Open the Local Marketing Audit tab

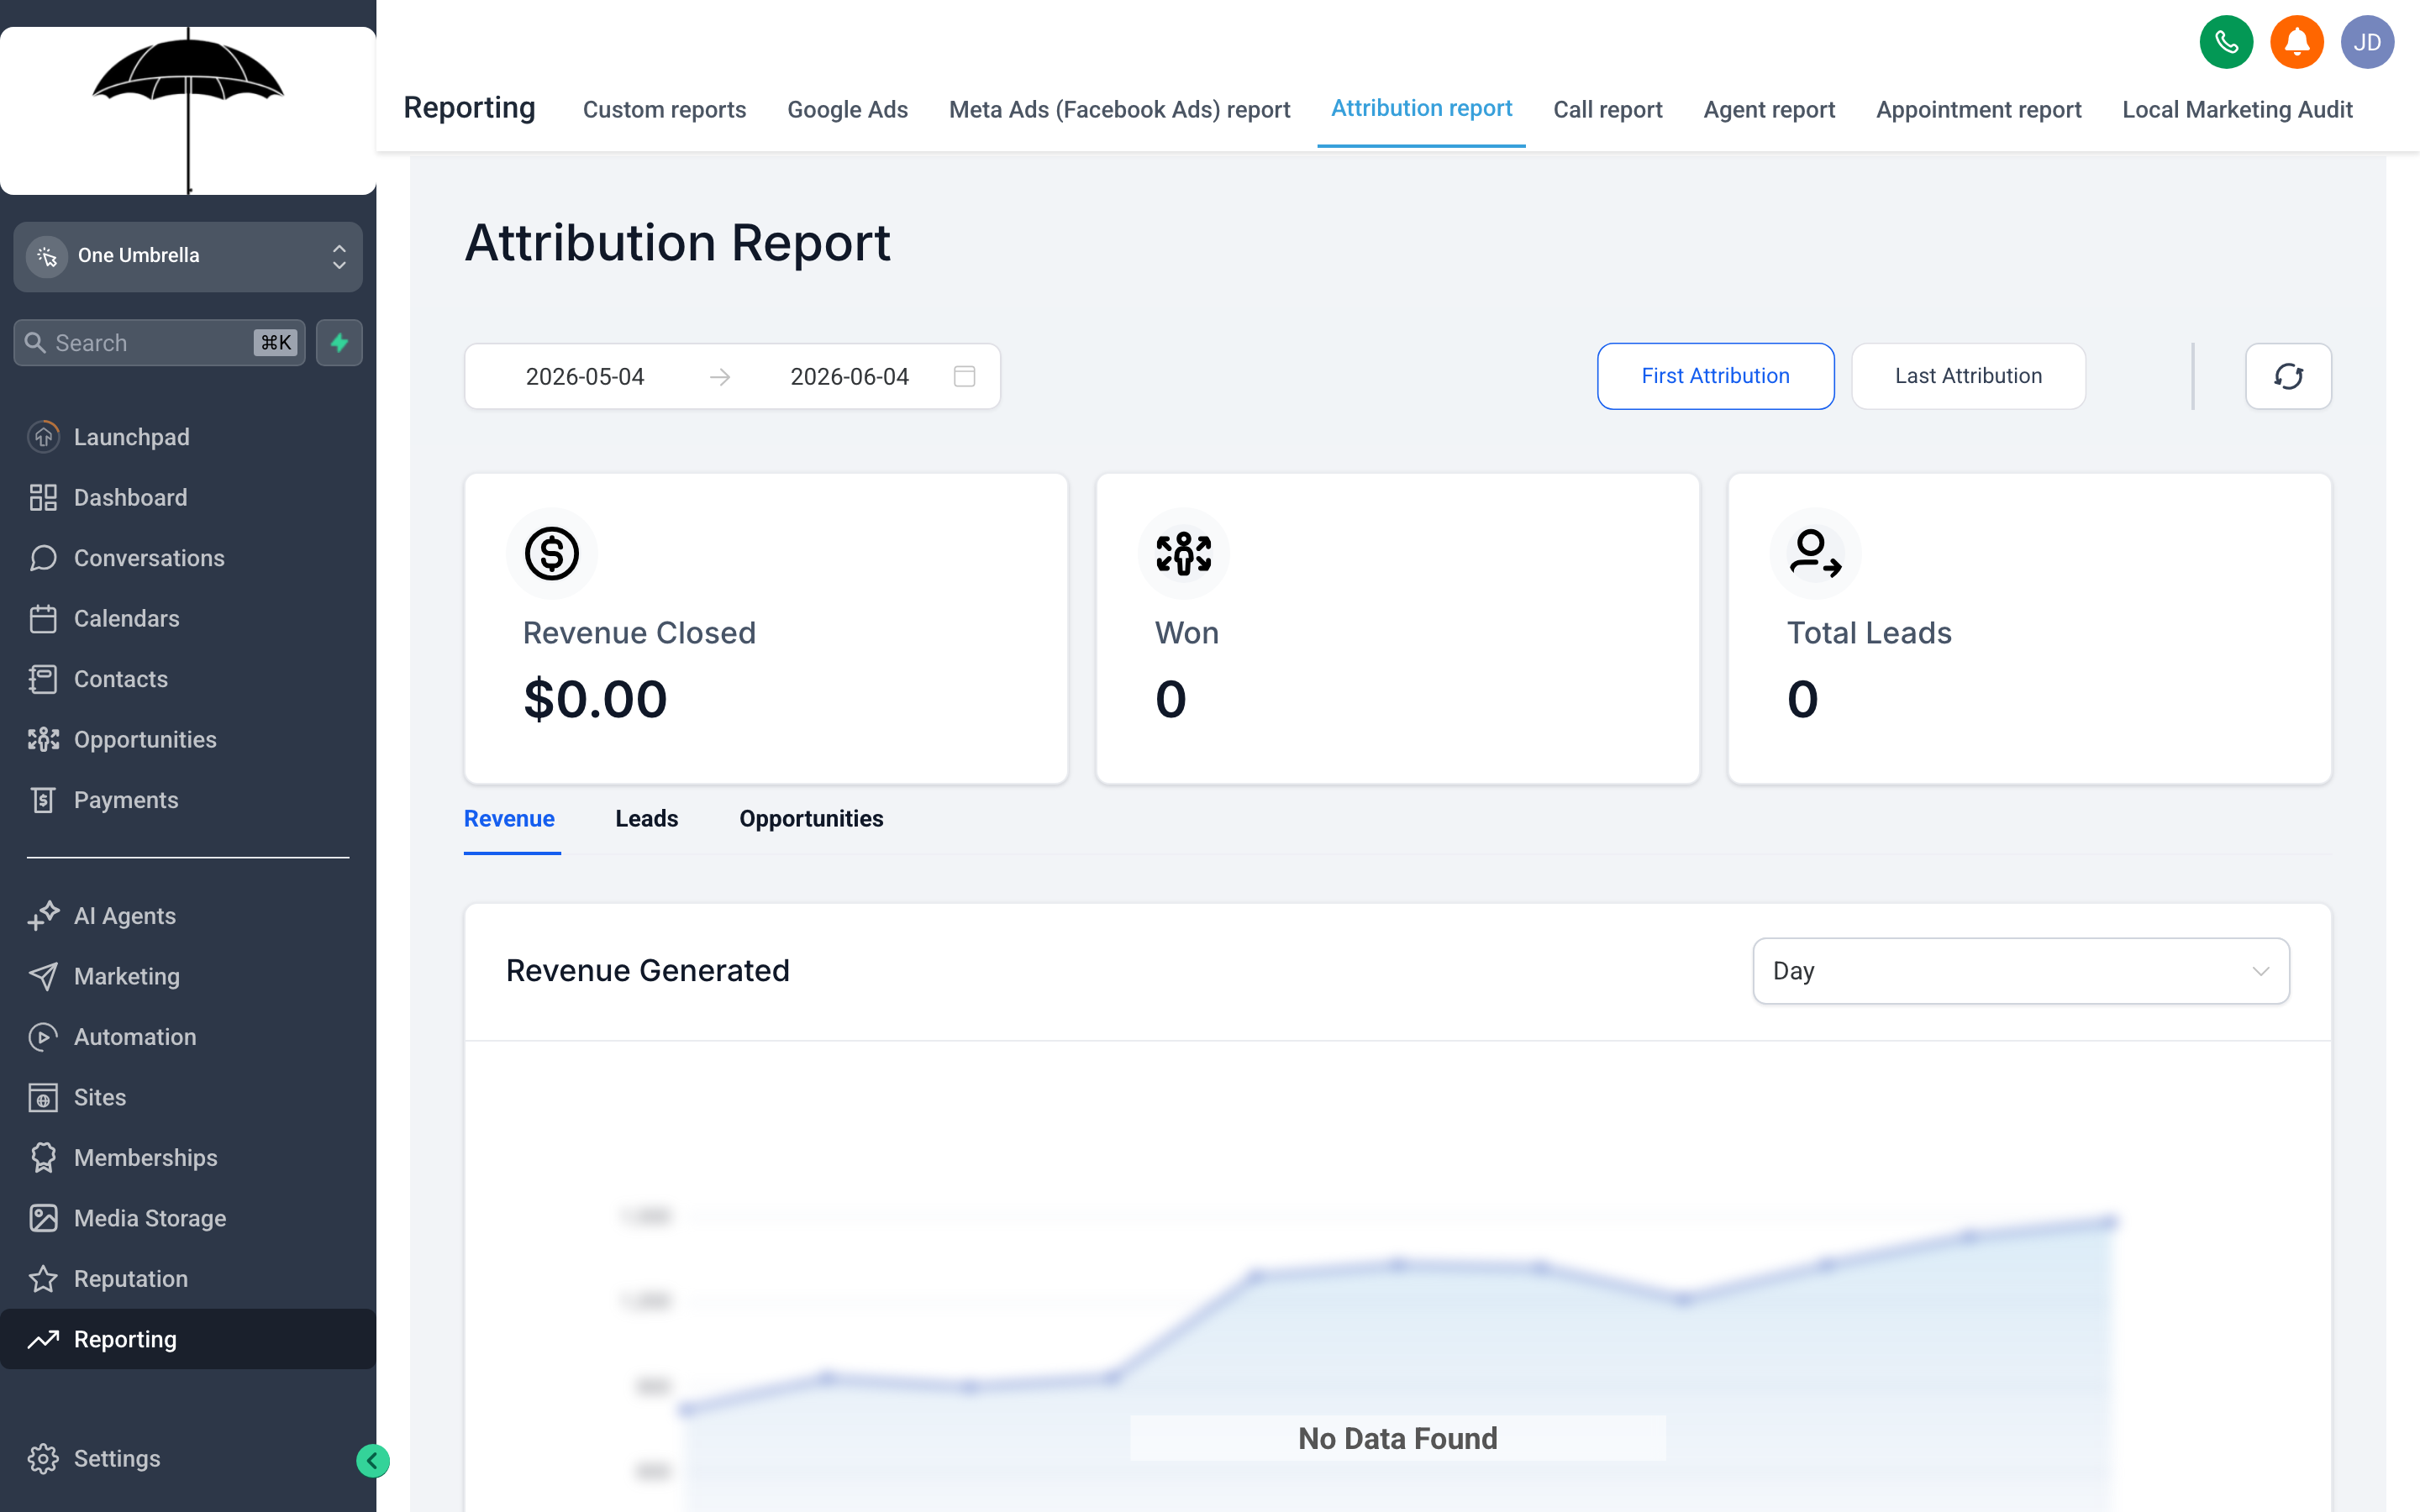(x=2237, y=109)
